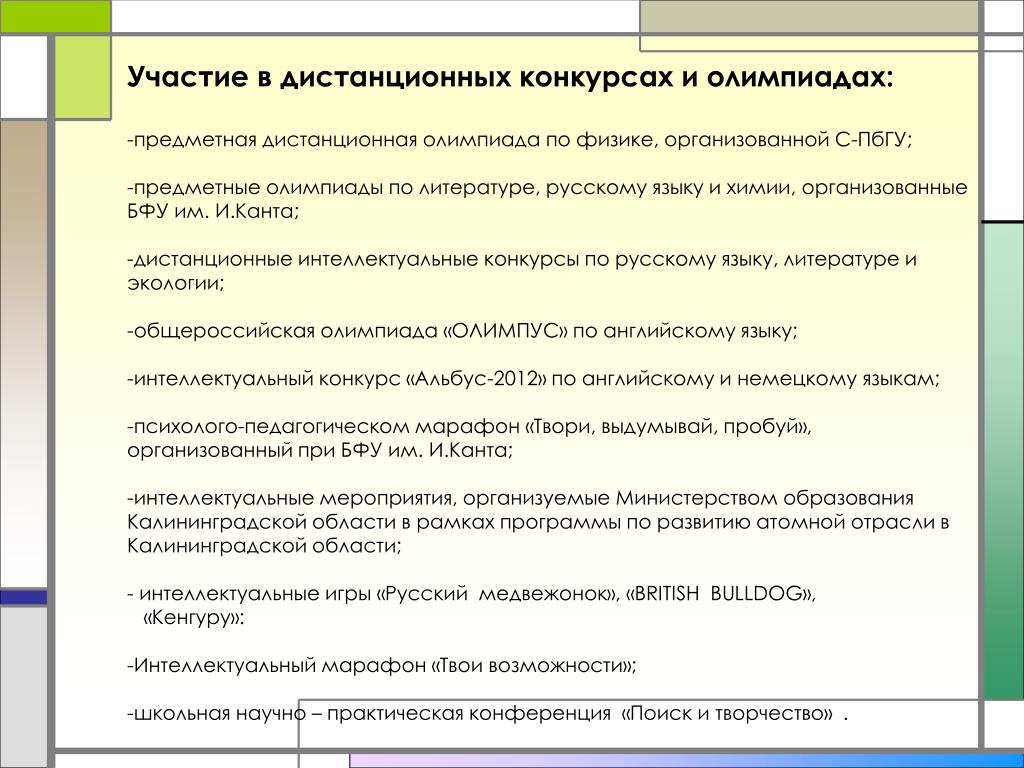Click the single word line 'экологии;'
Screen dimensions: 1024x768
pos(176,284)
